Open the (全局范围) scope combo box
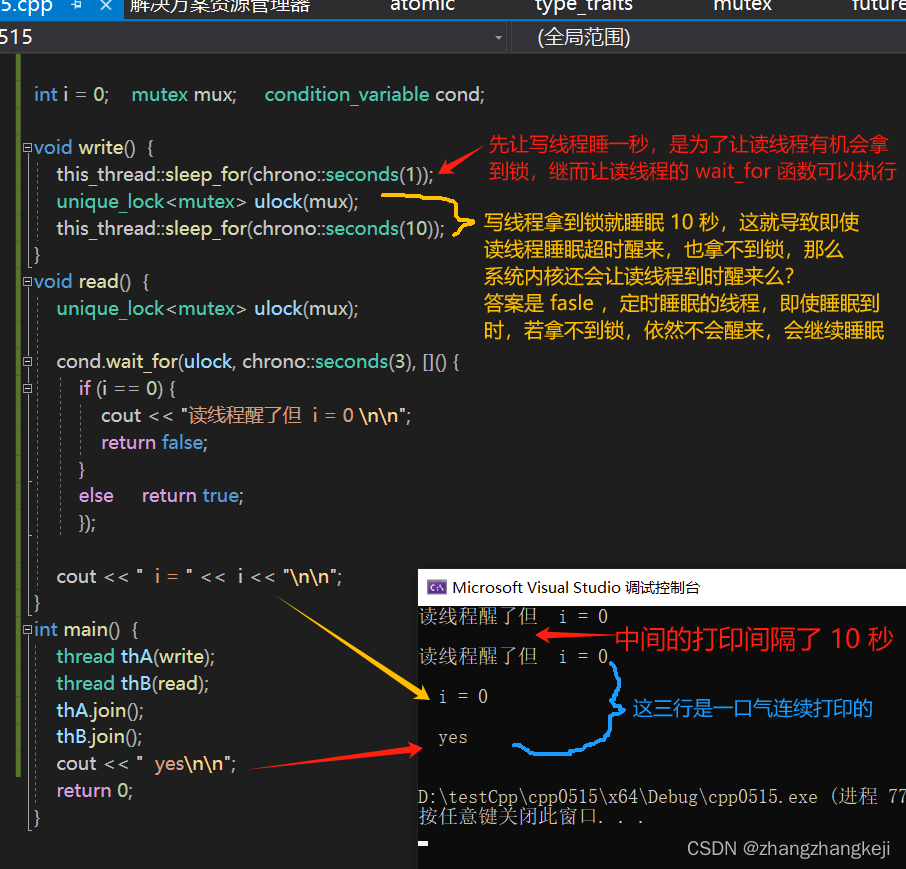This screenshot has height=869, width=906. (708, 38)
